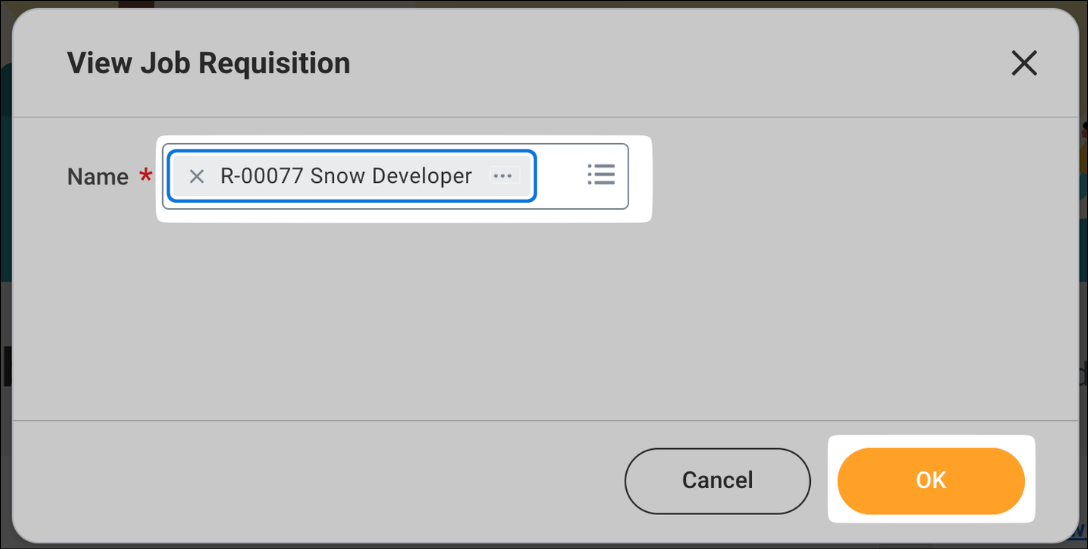Remove the R-00077 Snow Developer selection
Viewport: 1088px width, 549px height.
tap(196, 176)
